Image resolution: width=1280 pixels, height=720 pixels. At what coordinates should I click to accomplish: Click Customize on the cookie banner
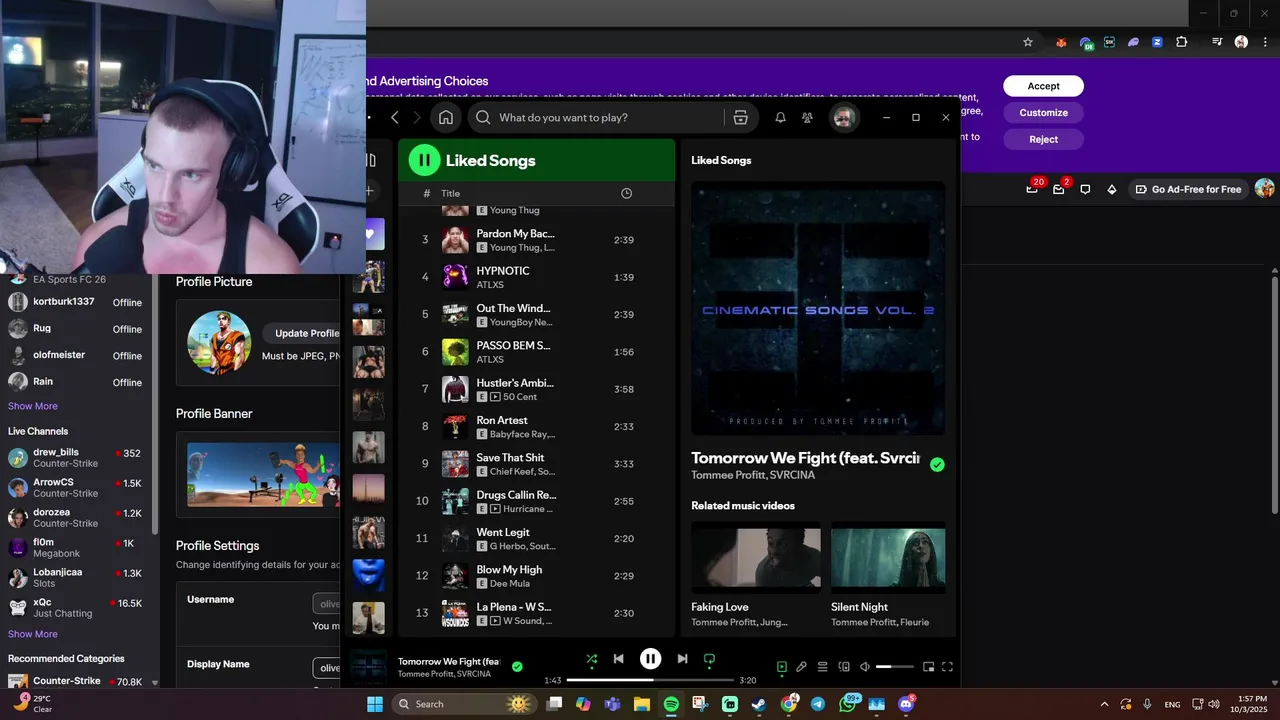pos(1043,113)
